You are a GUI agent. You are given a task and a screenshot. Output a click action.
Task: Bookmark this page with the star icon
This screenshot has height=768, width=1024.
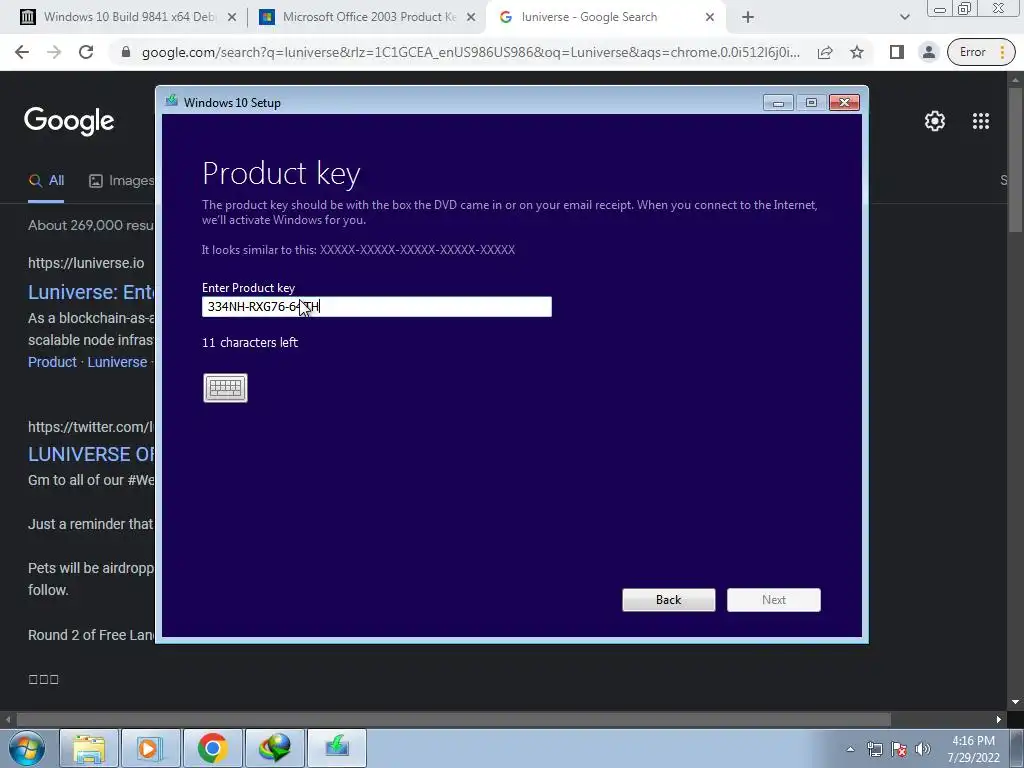click(x=857, y=52)
